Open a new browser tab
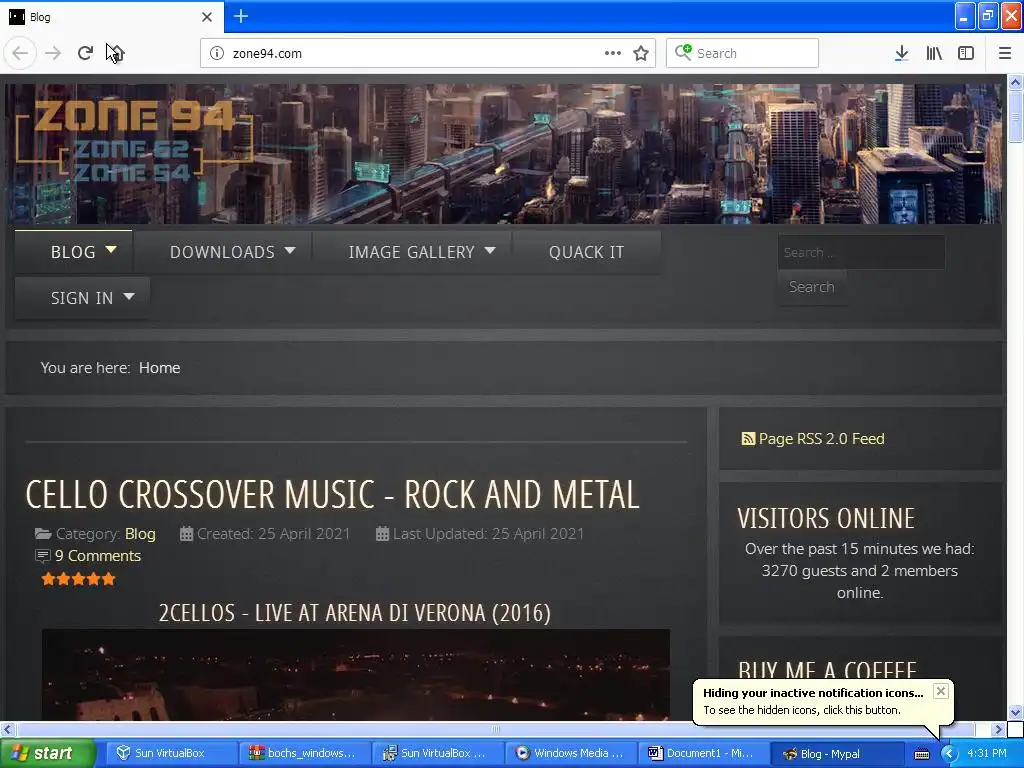This screenshot has width=1024, height=768. tap(240, 16)
